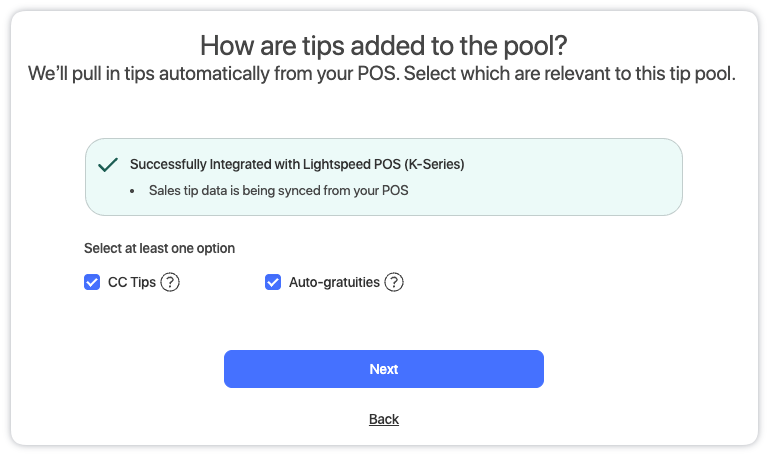Click the "Select at least one option" label
The image size is (769, 456).
160,248
